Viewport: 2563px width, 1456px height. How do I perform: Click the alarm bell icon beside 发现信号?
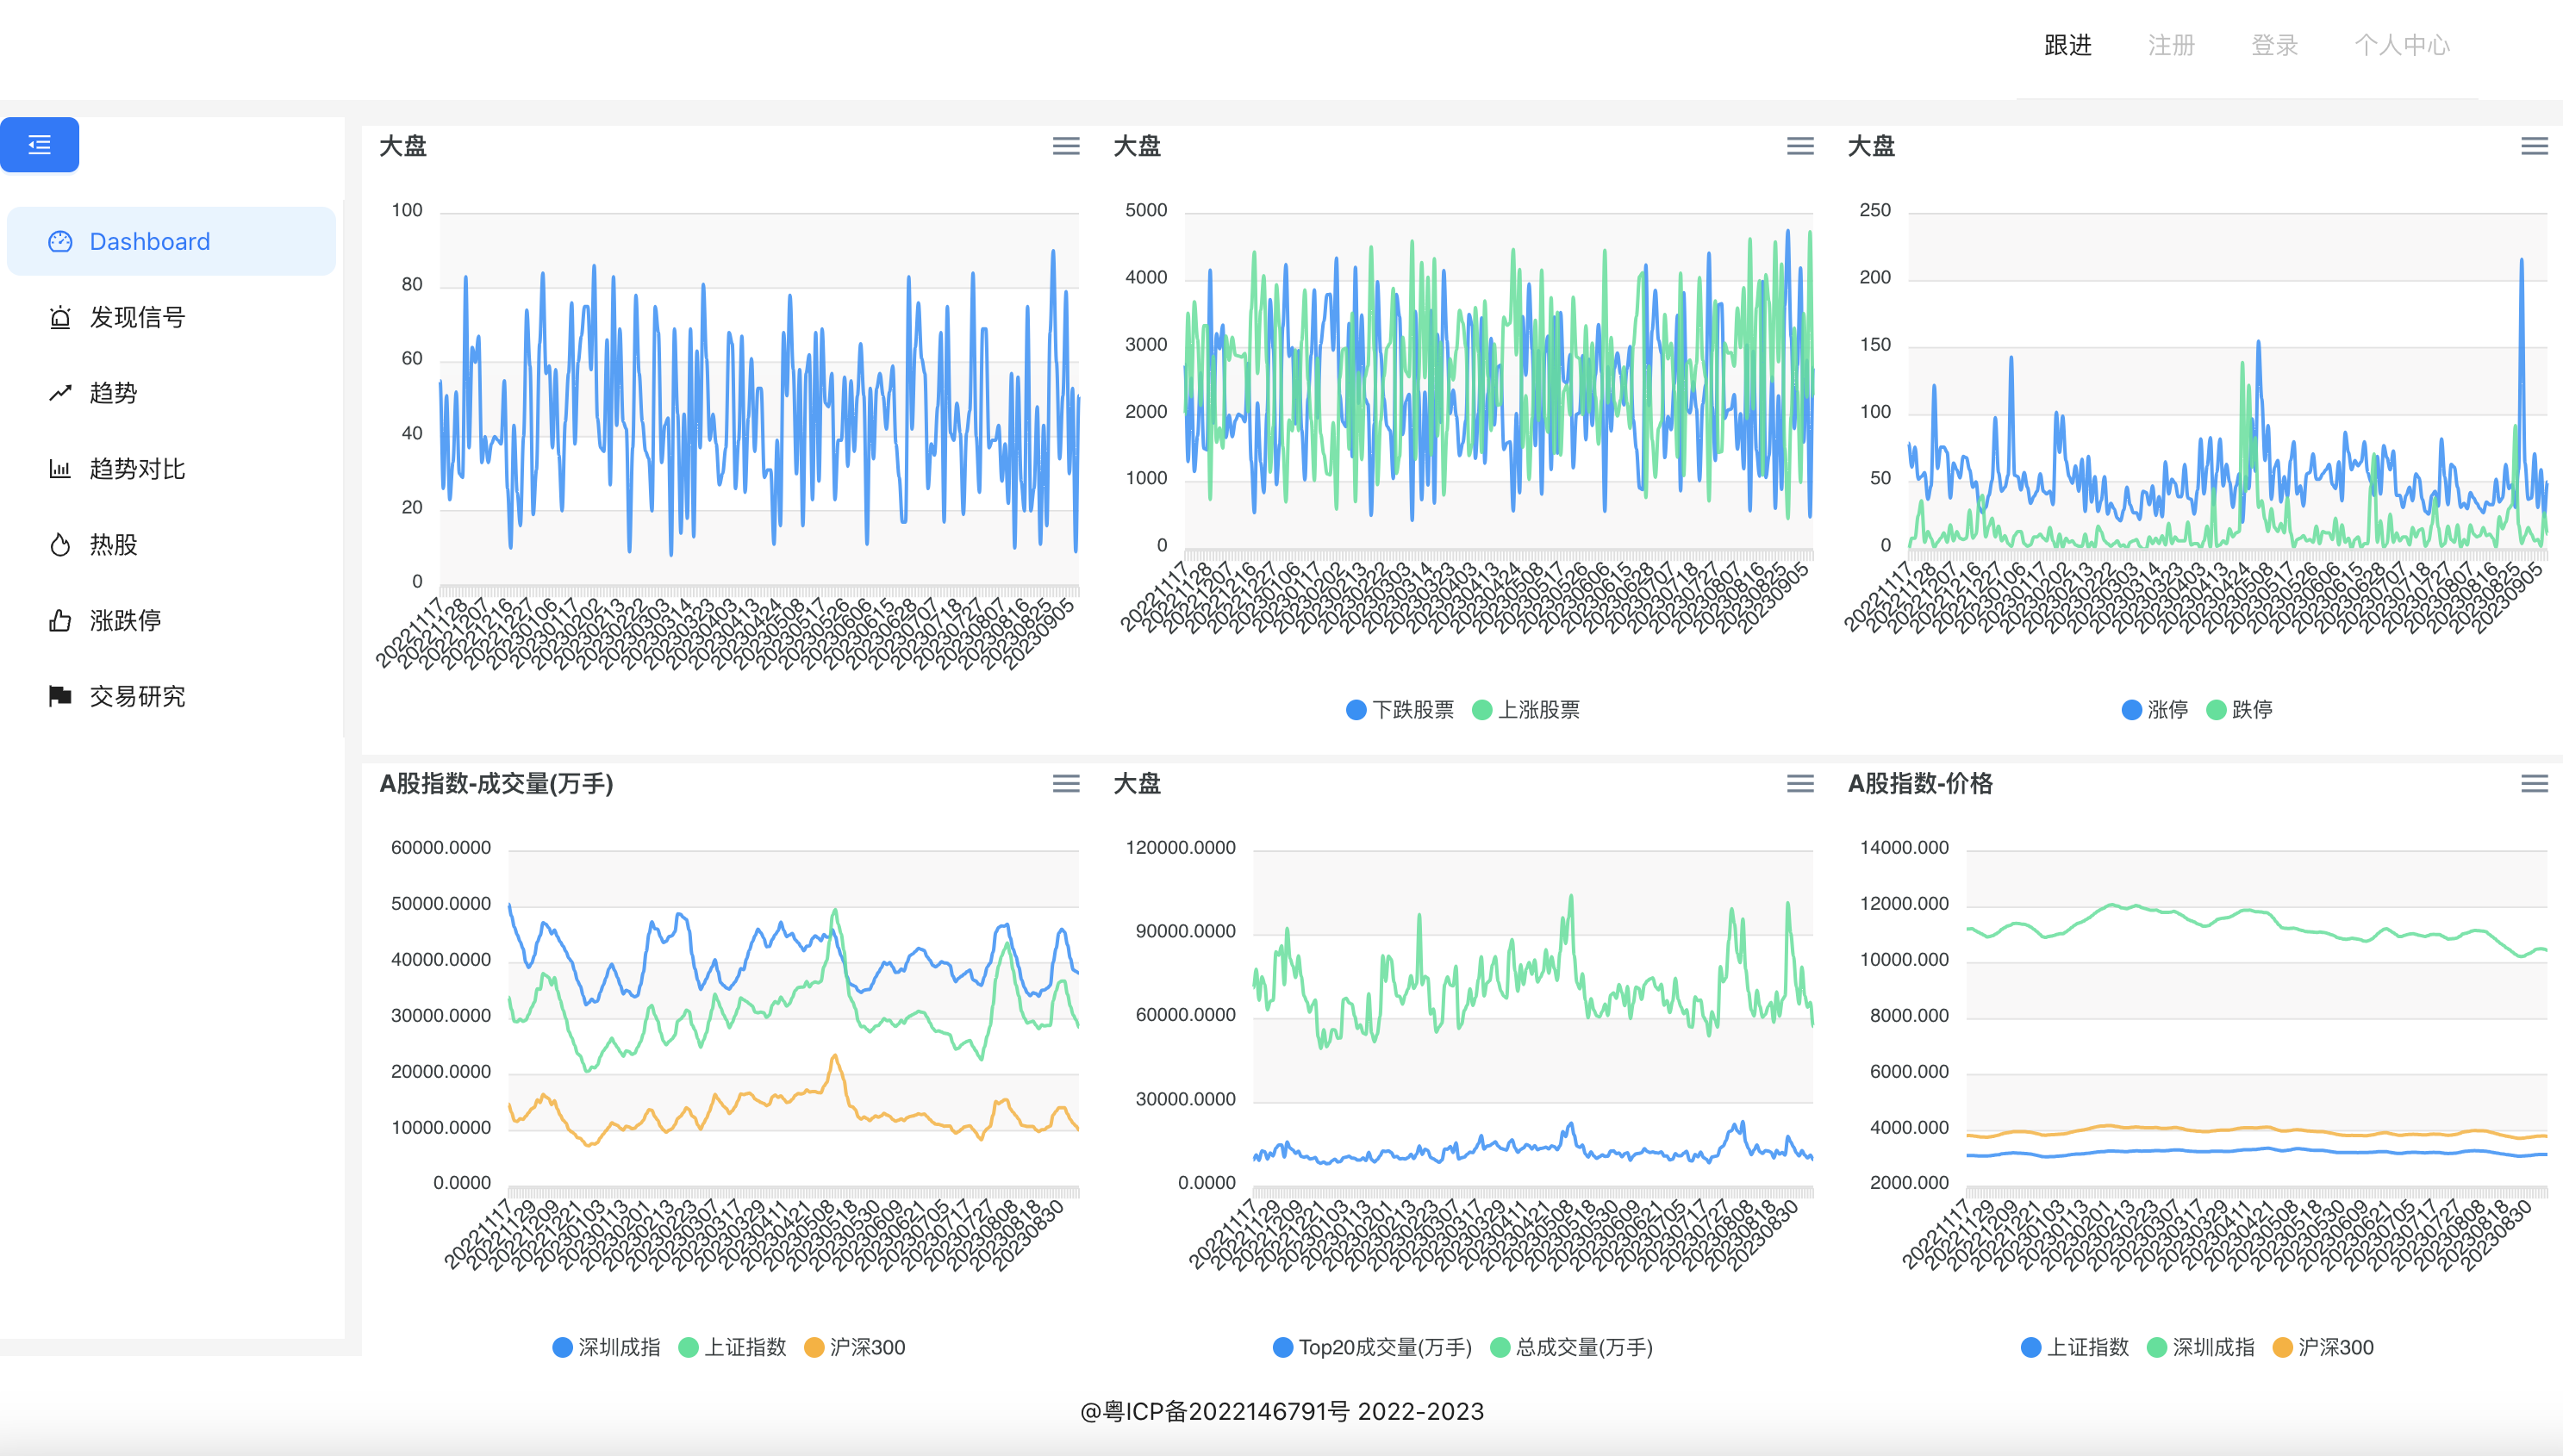pyautogui.click(x=60, y=317)
